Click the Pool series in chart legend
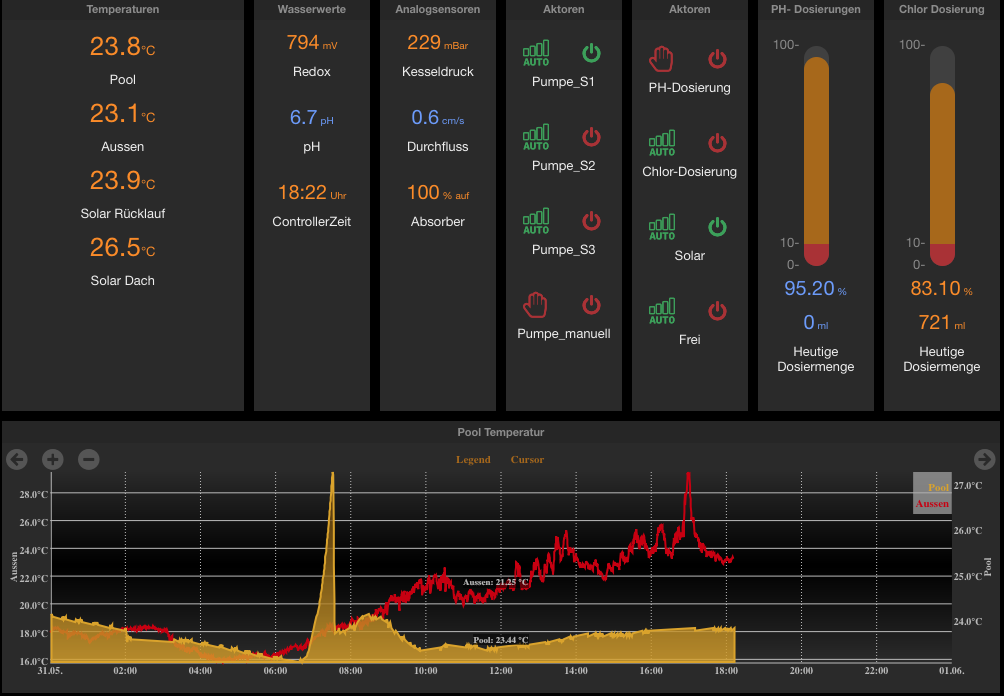The image size is (1004, 696). pyautogui.click(x=938, y=487)
